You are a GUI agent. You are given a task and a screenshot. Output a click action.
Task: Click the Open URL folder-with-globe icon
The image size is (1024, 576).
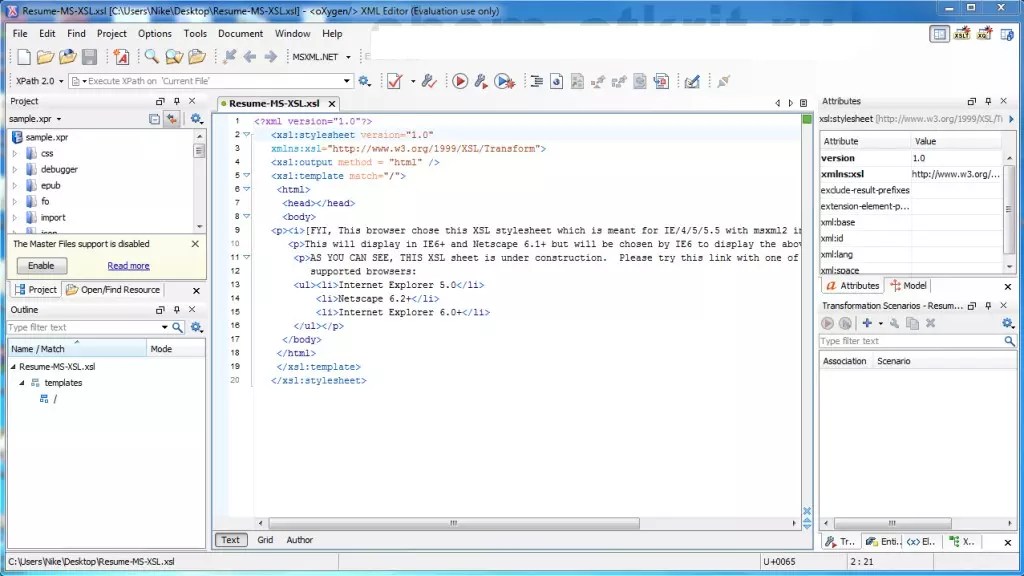(67, 57)
